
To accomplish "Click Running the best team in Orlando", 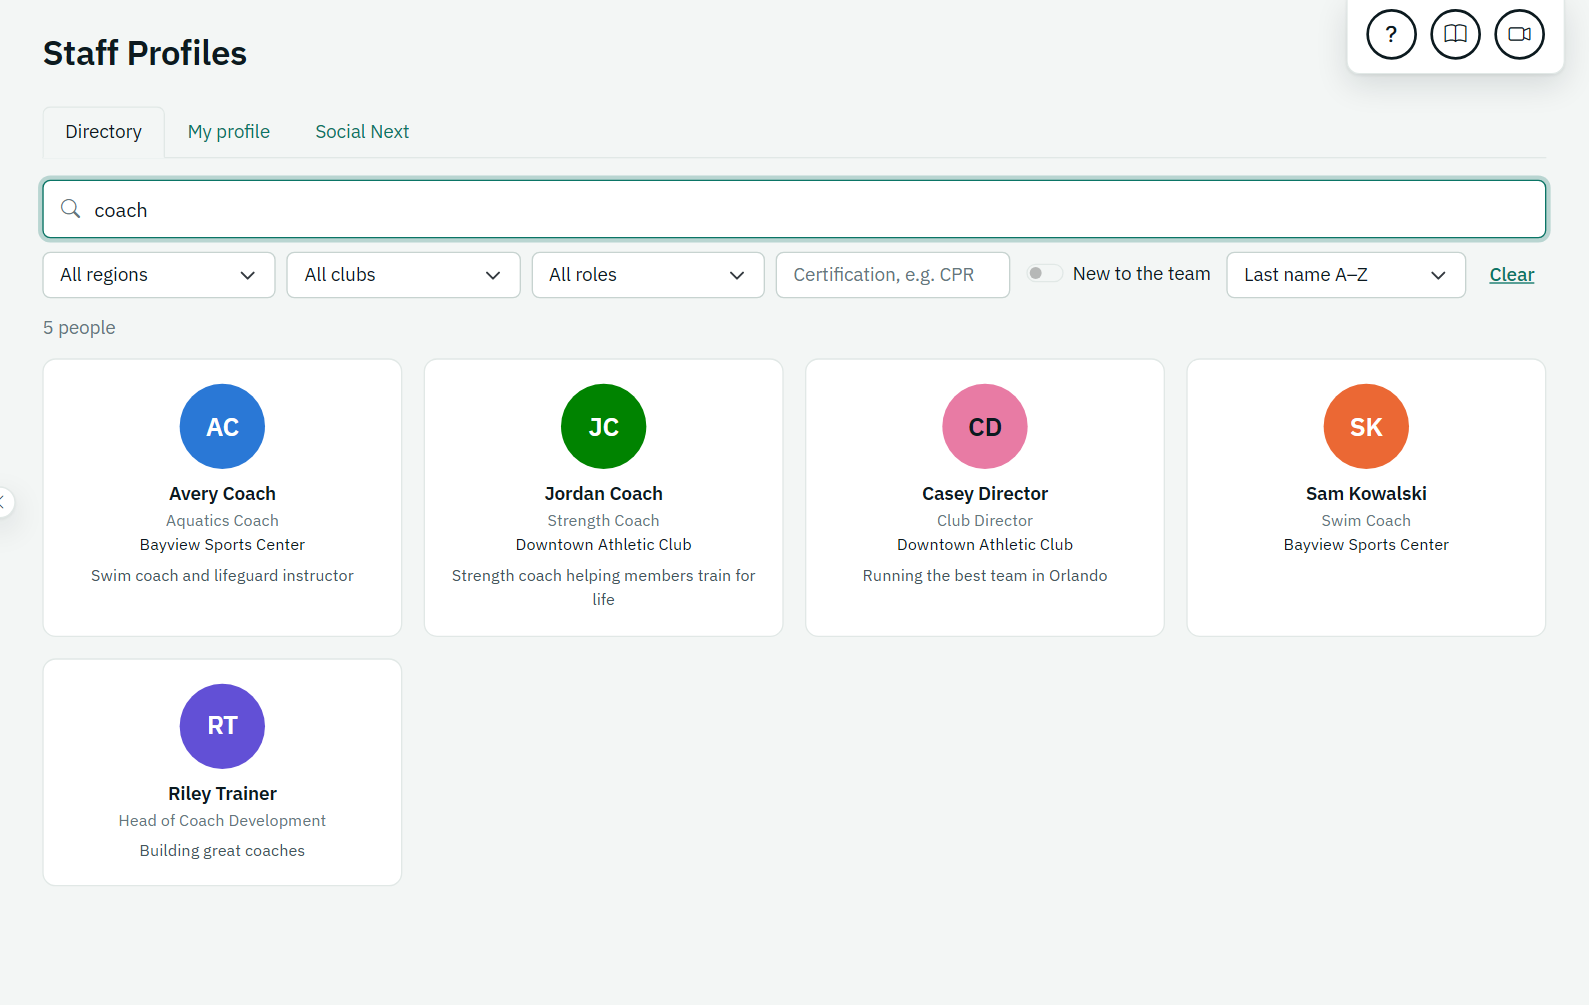I will coord(985,576).
